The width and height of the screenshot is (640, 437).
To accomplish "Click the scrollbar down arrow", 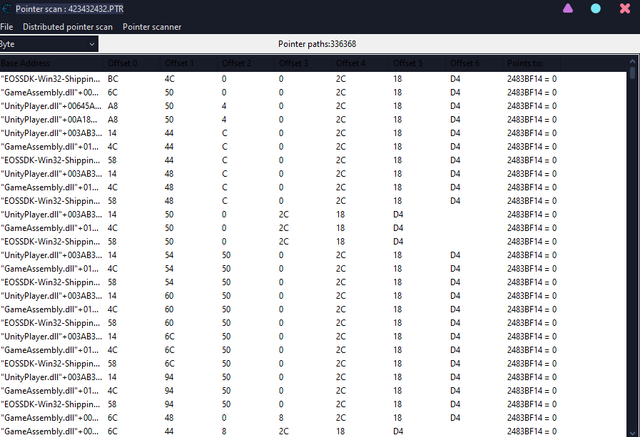I will (633, 433).
